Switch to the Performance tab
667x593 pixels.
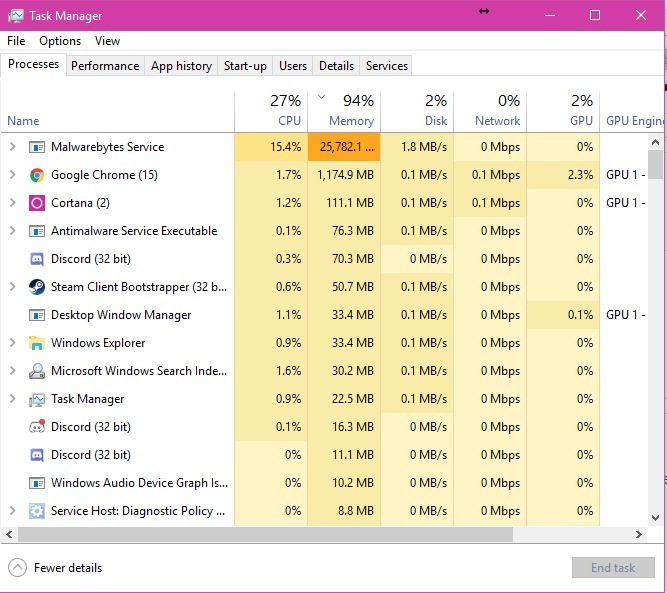(x=105, y=66)
